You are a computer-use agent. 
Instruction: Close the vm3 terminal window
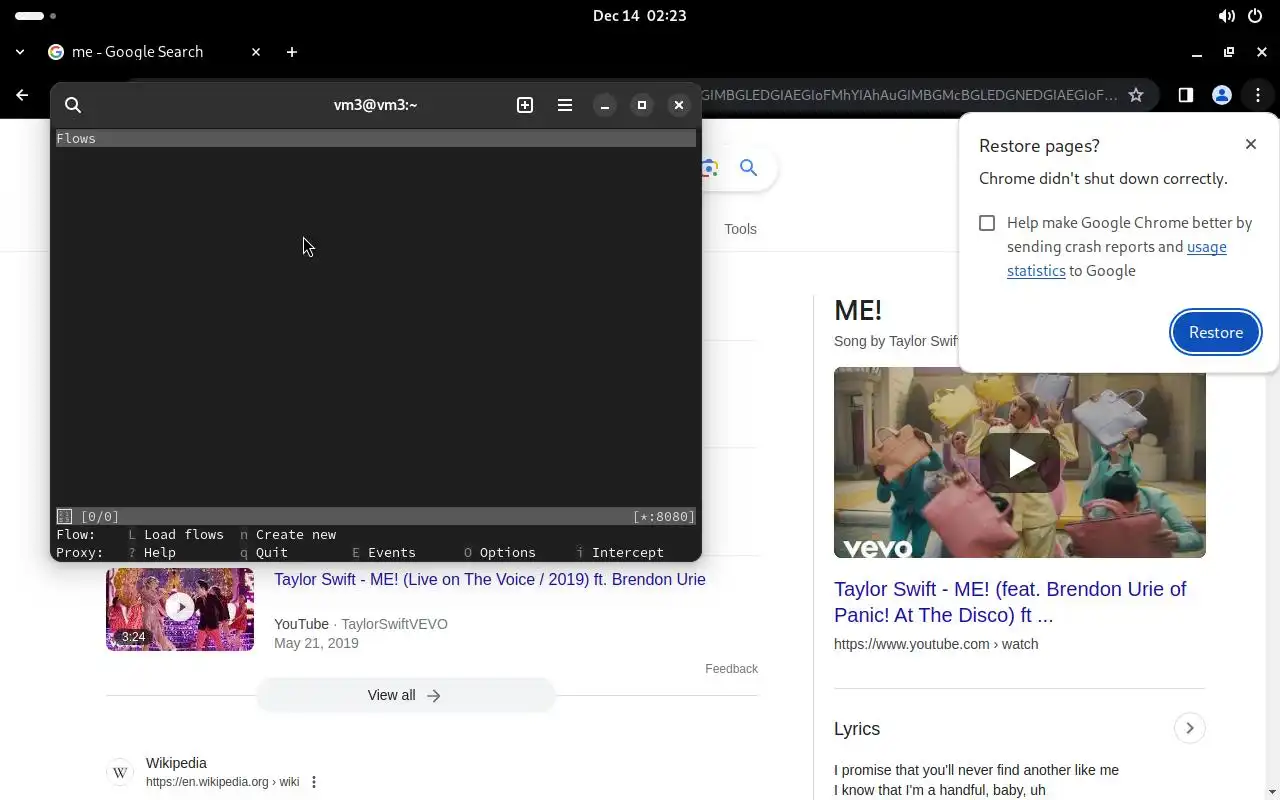(x=679, y=105)
